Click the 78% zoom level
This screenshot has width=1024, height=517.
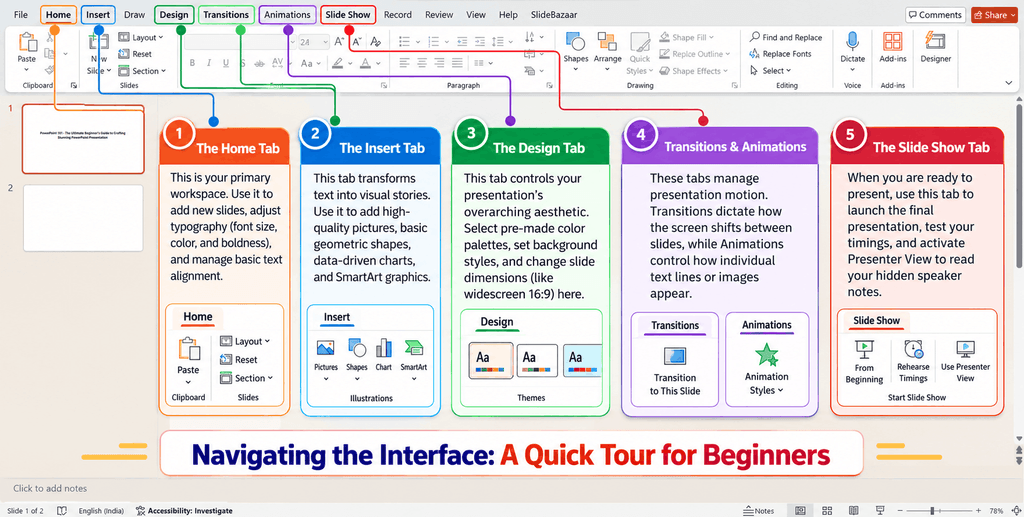997,510
